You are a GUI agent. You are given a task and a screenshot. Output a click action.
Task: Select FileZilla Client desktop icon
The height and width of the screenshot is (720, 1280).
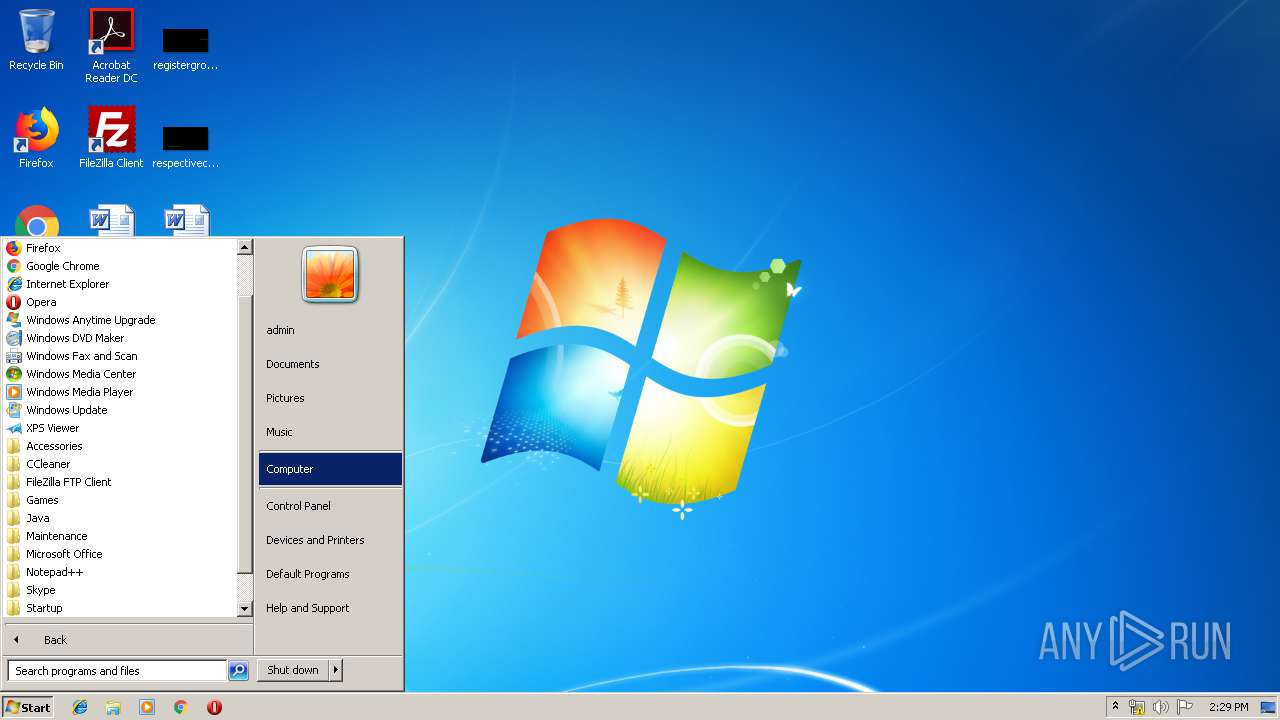[111, 138]
